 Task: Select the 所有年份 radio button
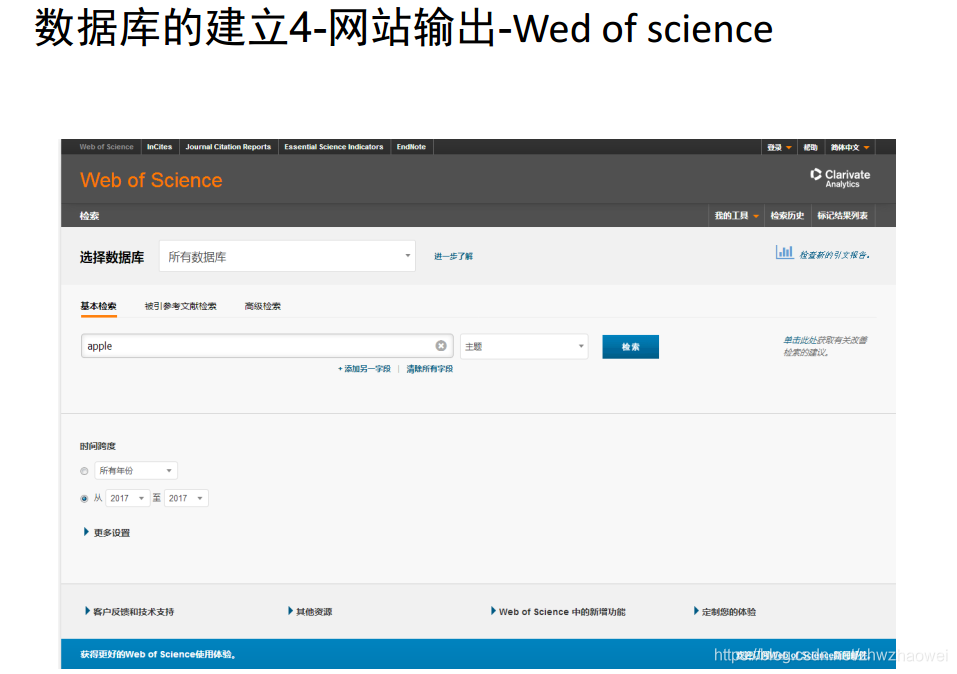pos(84,471)
